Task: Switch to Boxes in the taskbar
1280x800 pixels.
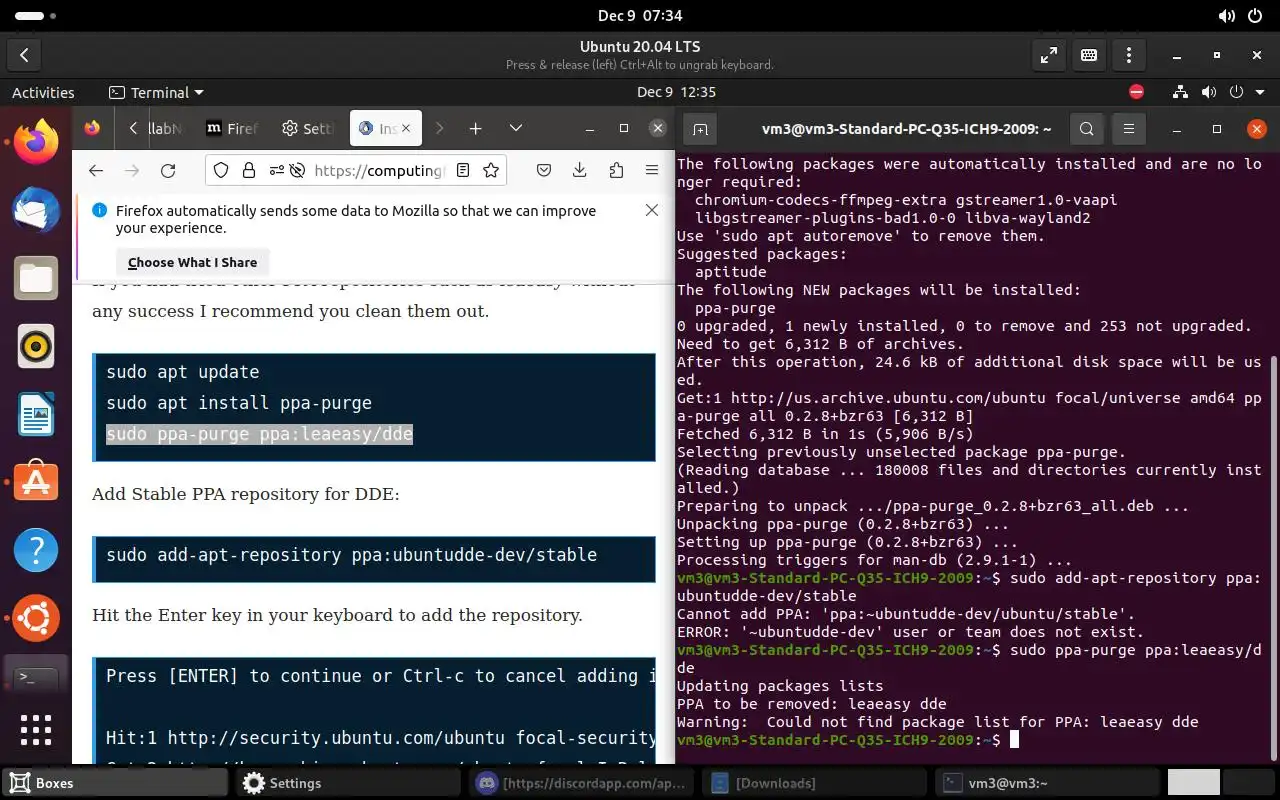Action: (116, 783)
